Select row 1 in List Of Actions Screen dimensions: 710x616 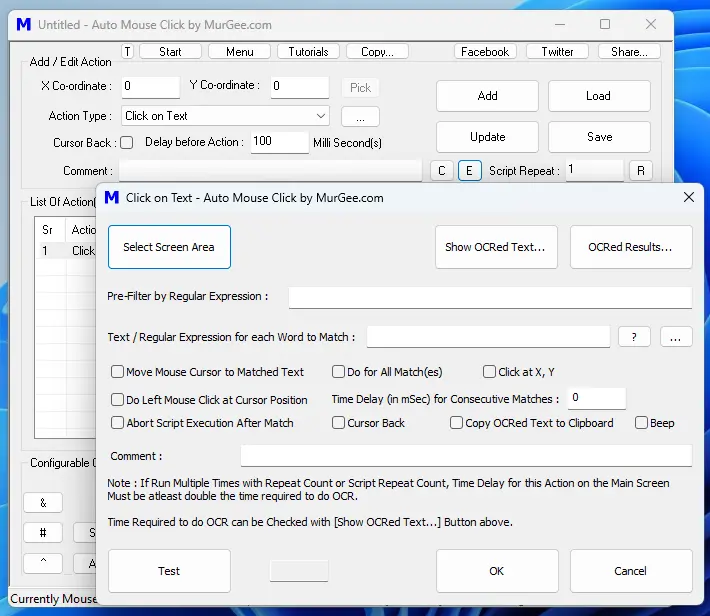pos(66,250)
